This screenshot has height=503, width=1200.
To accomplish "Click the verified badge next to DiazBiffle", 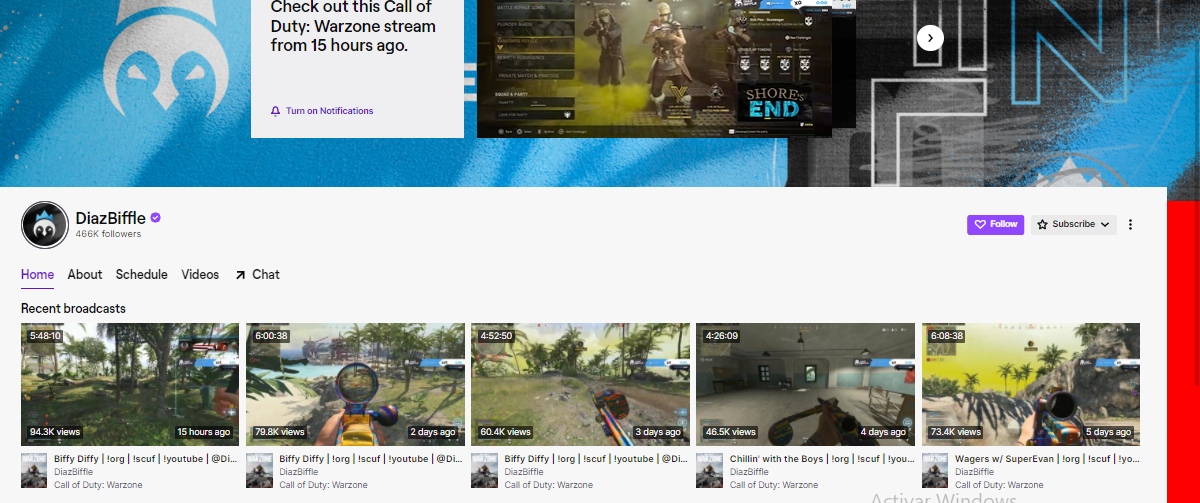I will pyautogui.click(x=156, y=218).
